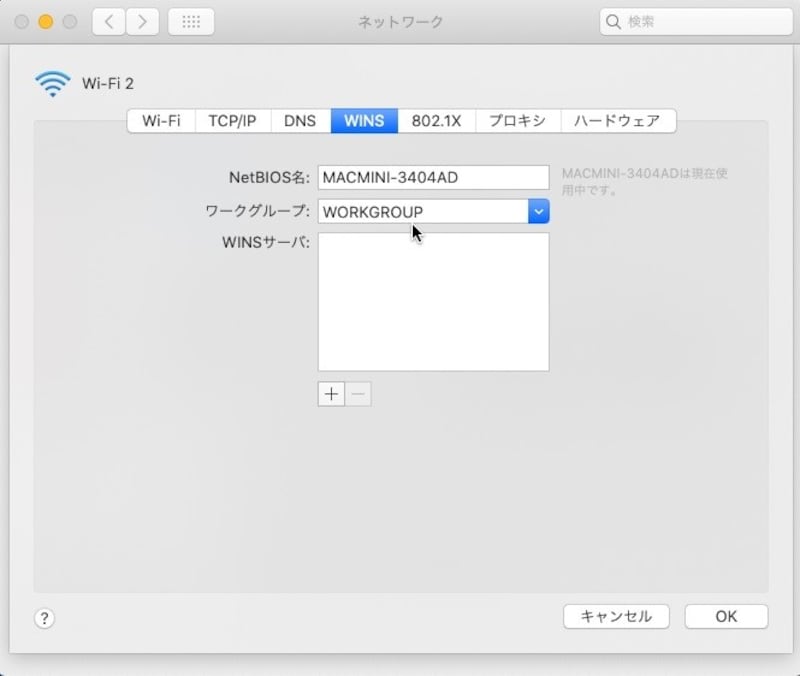
Task: Switch to the プロキシ tab
Action: [x=517, y=120]
